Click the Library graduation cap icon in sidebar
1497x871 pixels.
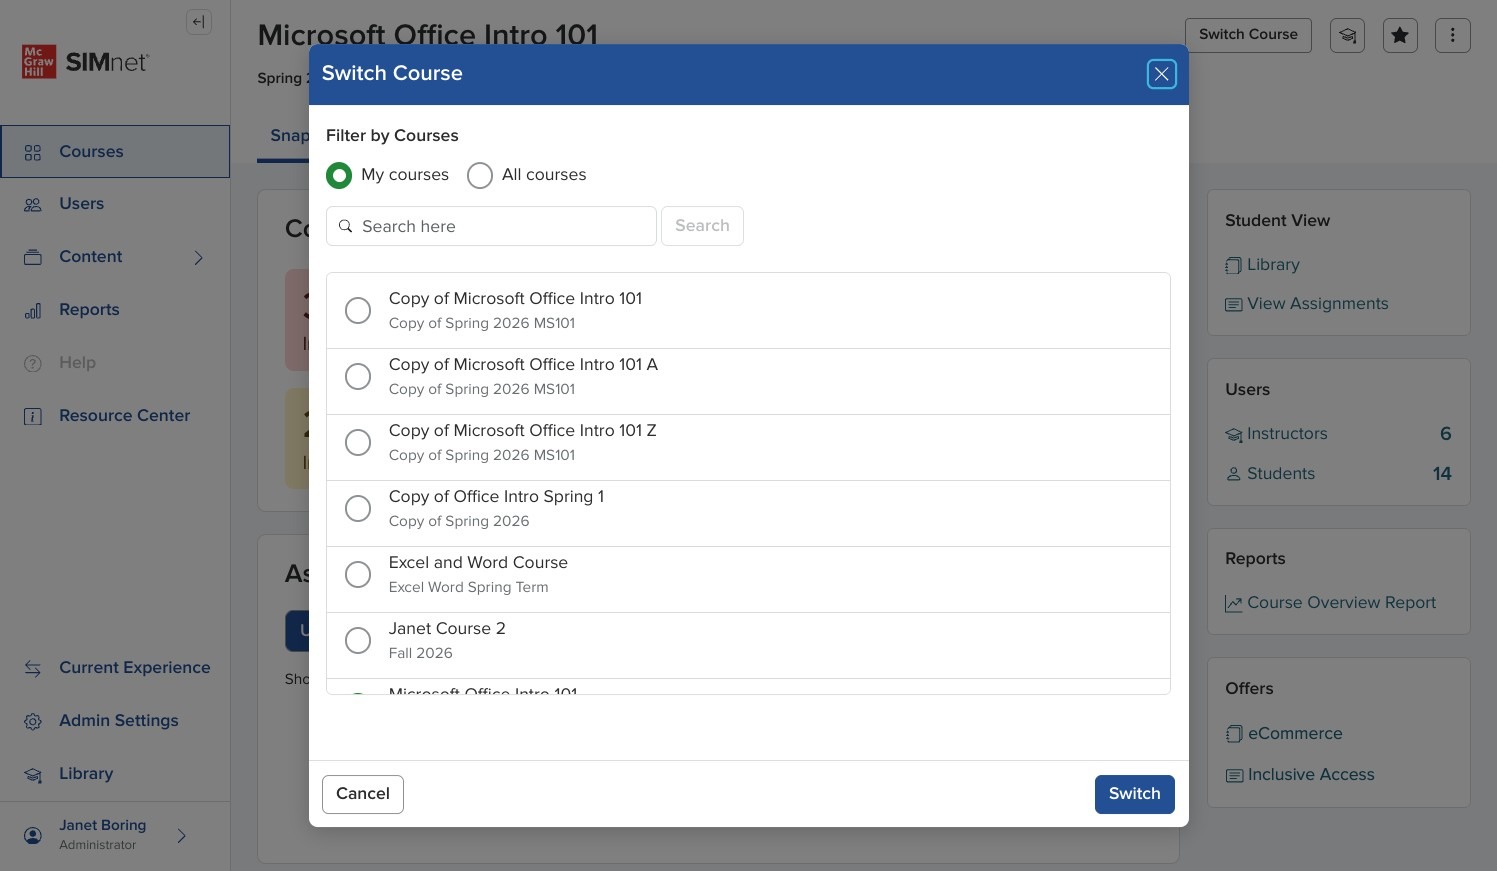click(33, 774)
